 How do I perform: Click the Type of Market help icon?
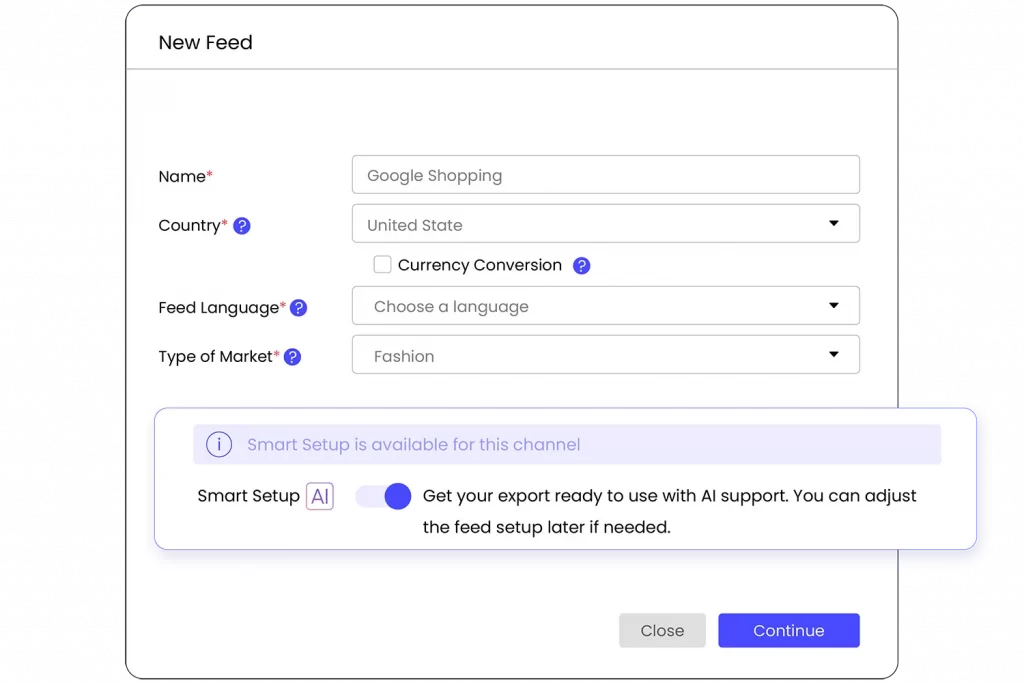point(291,356)
